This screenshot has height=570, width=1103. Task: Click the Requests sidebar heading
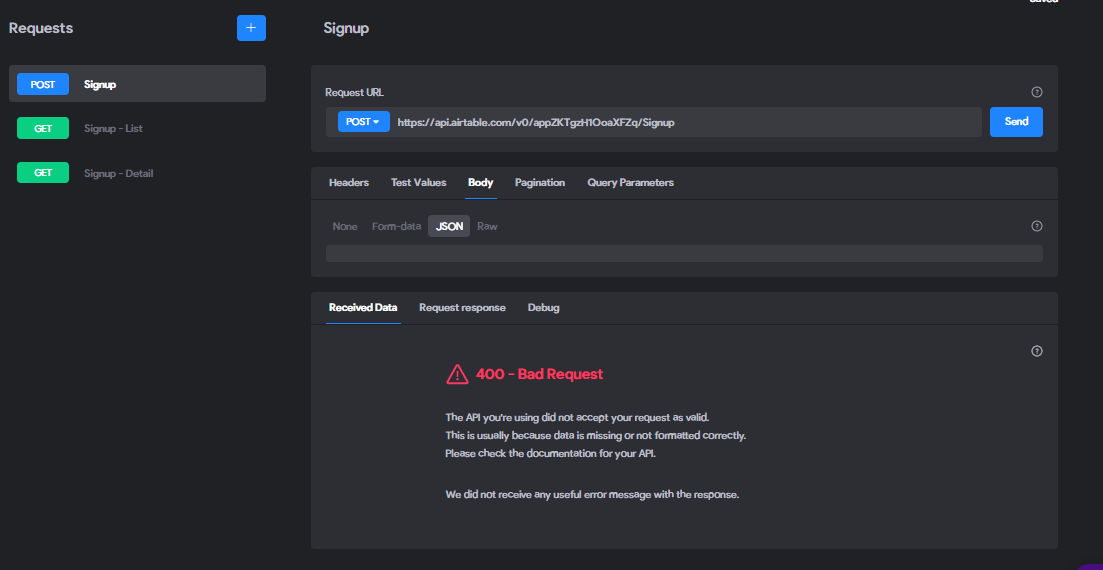(x=41, y=28)
